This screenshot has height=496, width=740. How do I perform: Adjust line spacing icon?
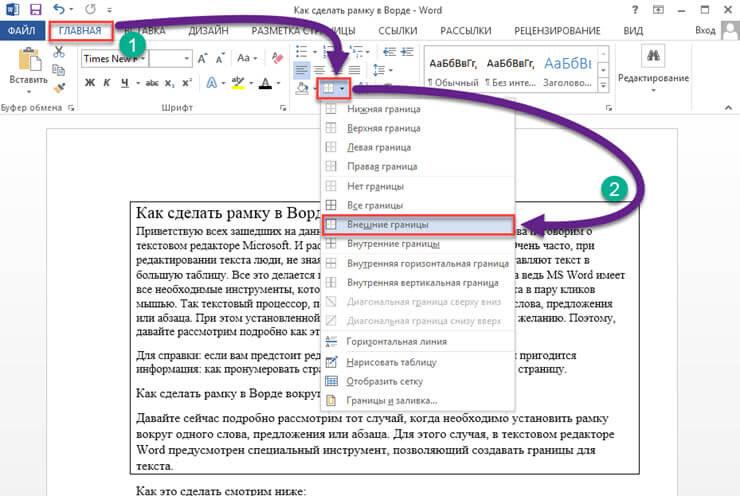pyautogui.click(x=378, y=70)
